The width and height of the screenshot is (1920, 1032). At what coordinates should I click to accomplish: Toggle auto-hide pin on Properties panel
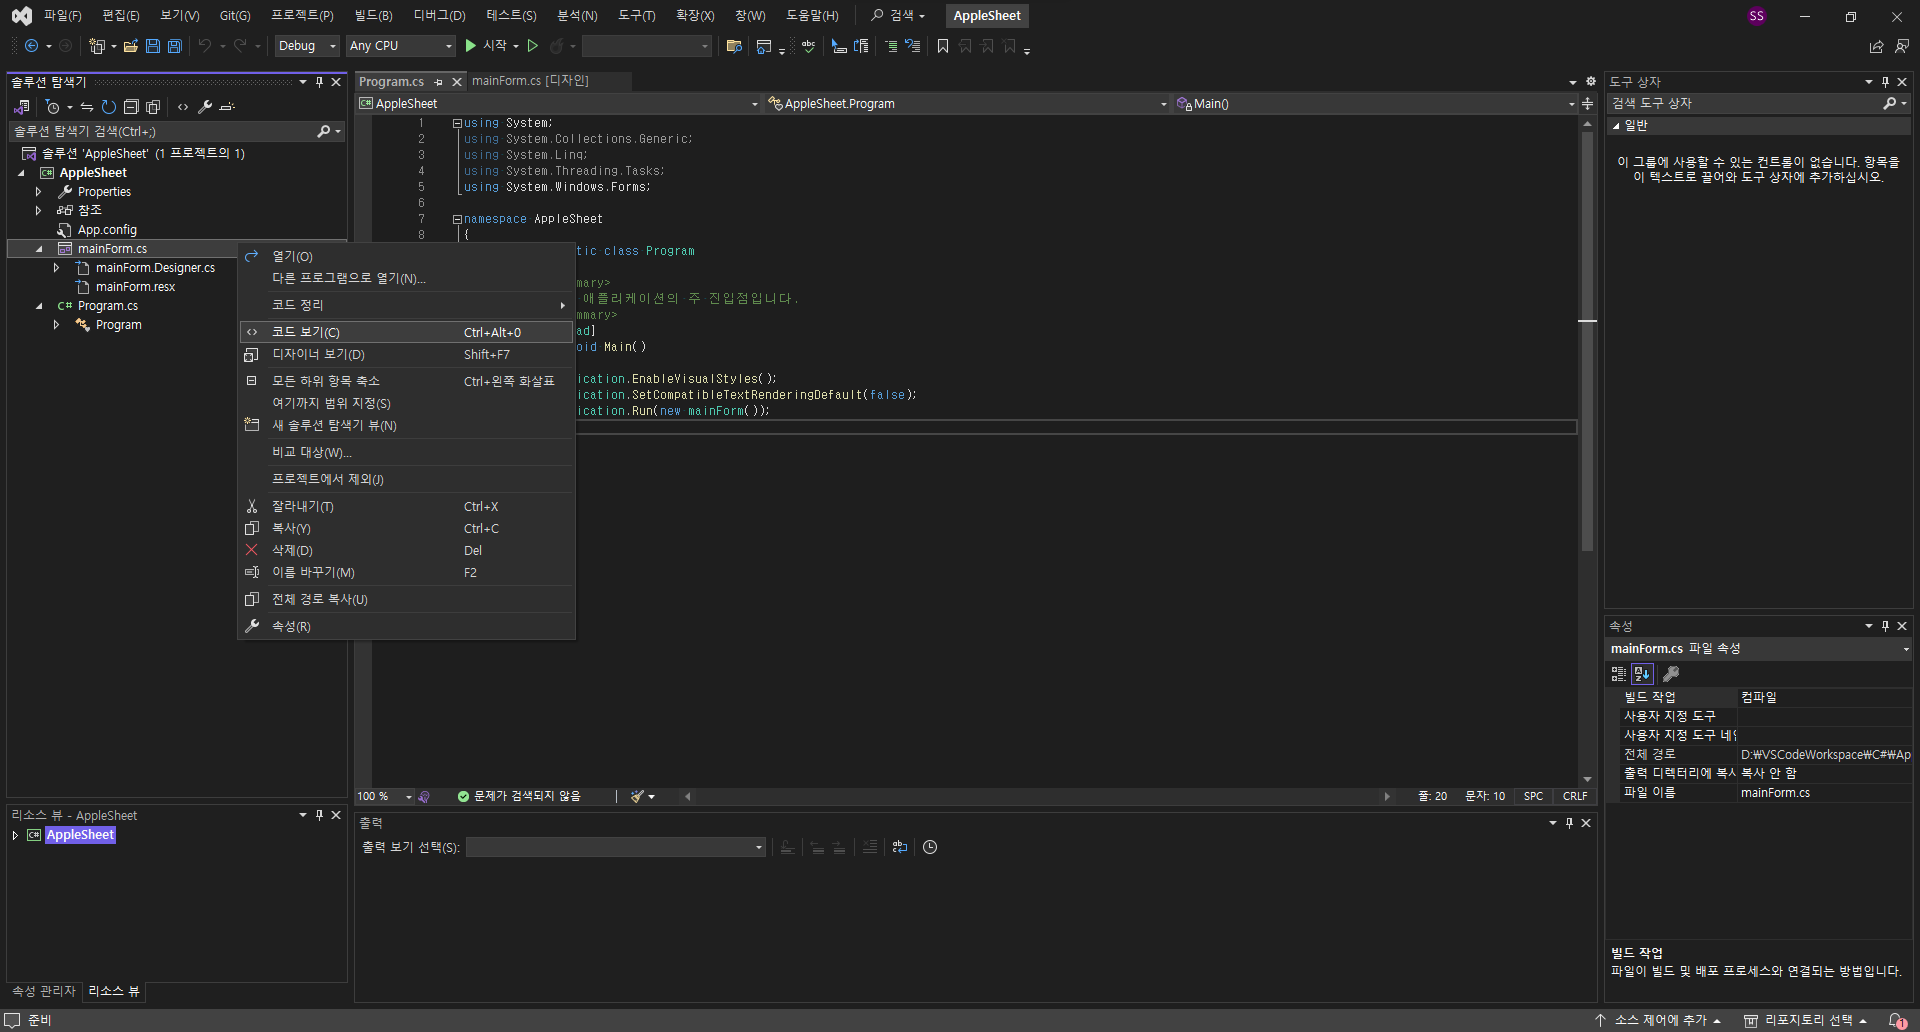point(1885,626)
